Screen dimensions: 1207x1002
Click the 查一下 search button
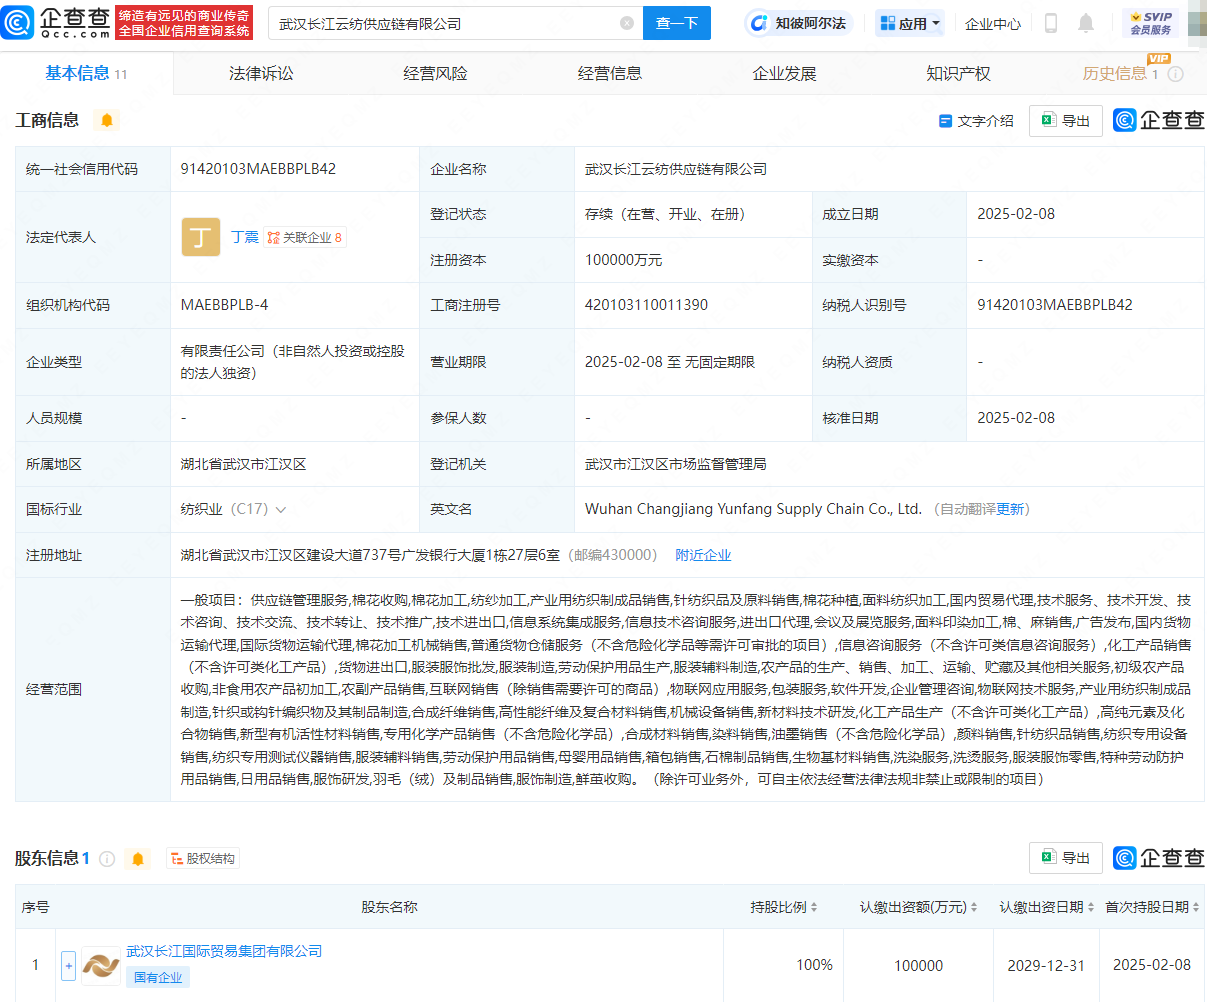(677, 22)
